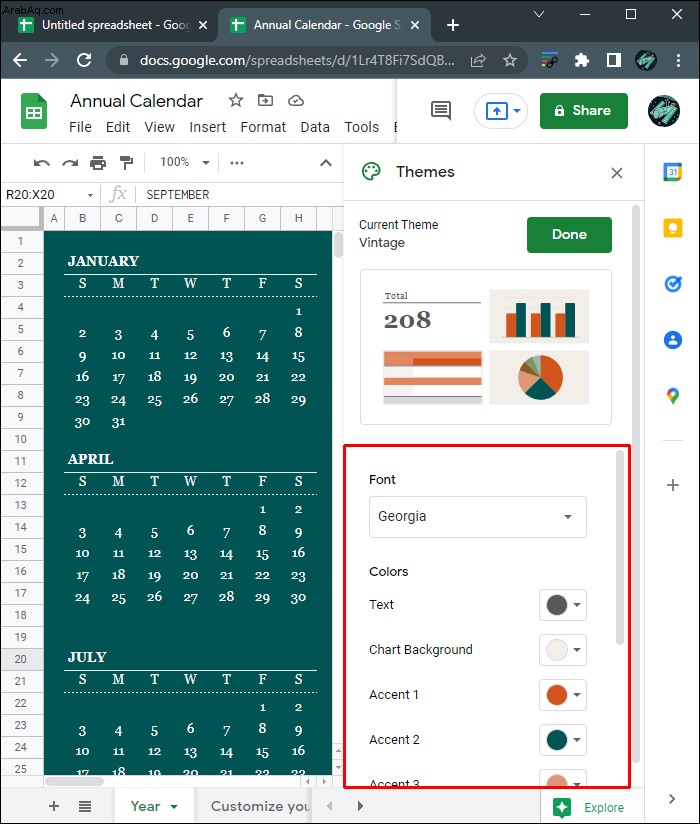Open the Format menu

263,127
